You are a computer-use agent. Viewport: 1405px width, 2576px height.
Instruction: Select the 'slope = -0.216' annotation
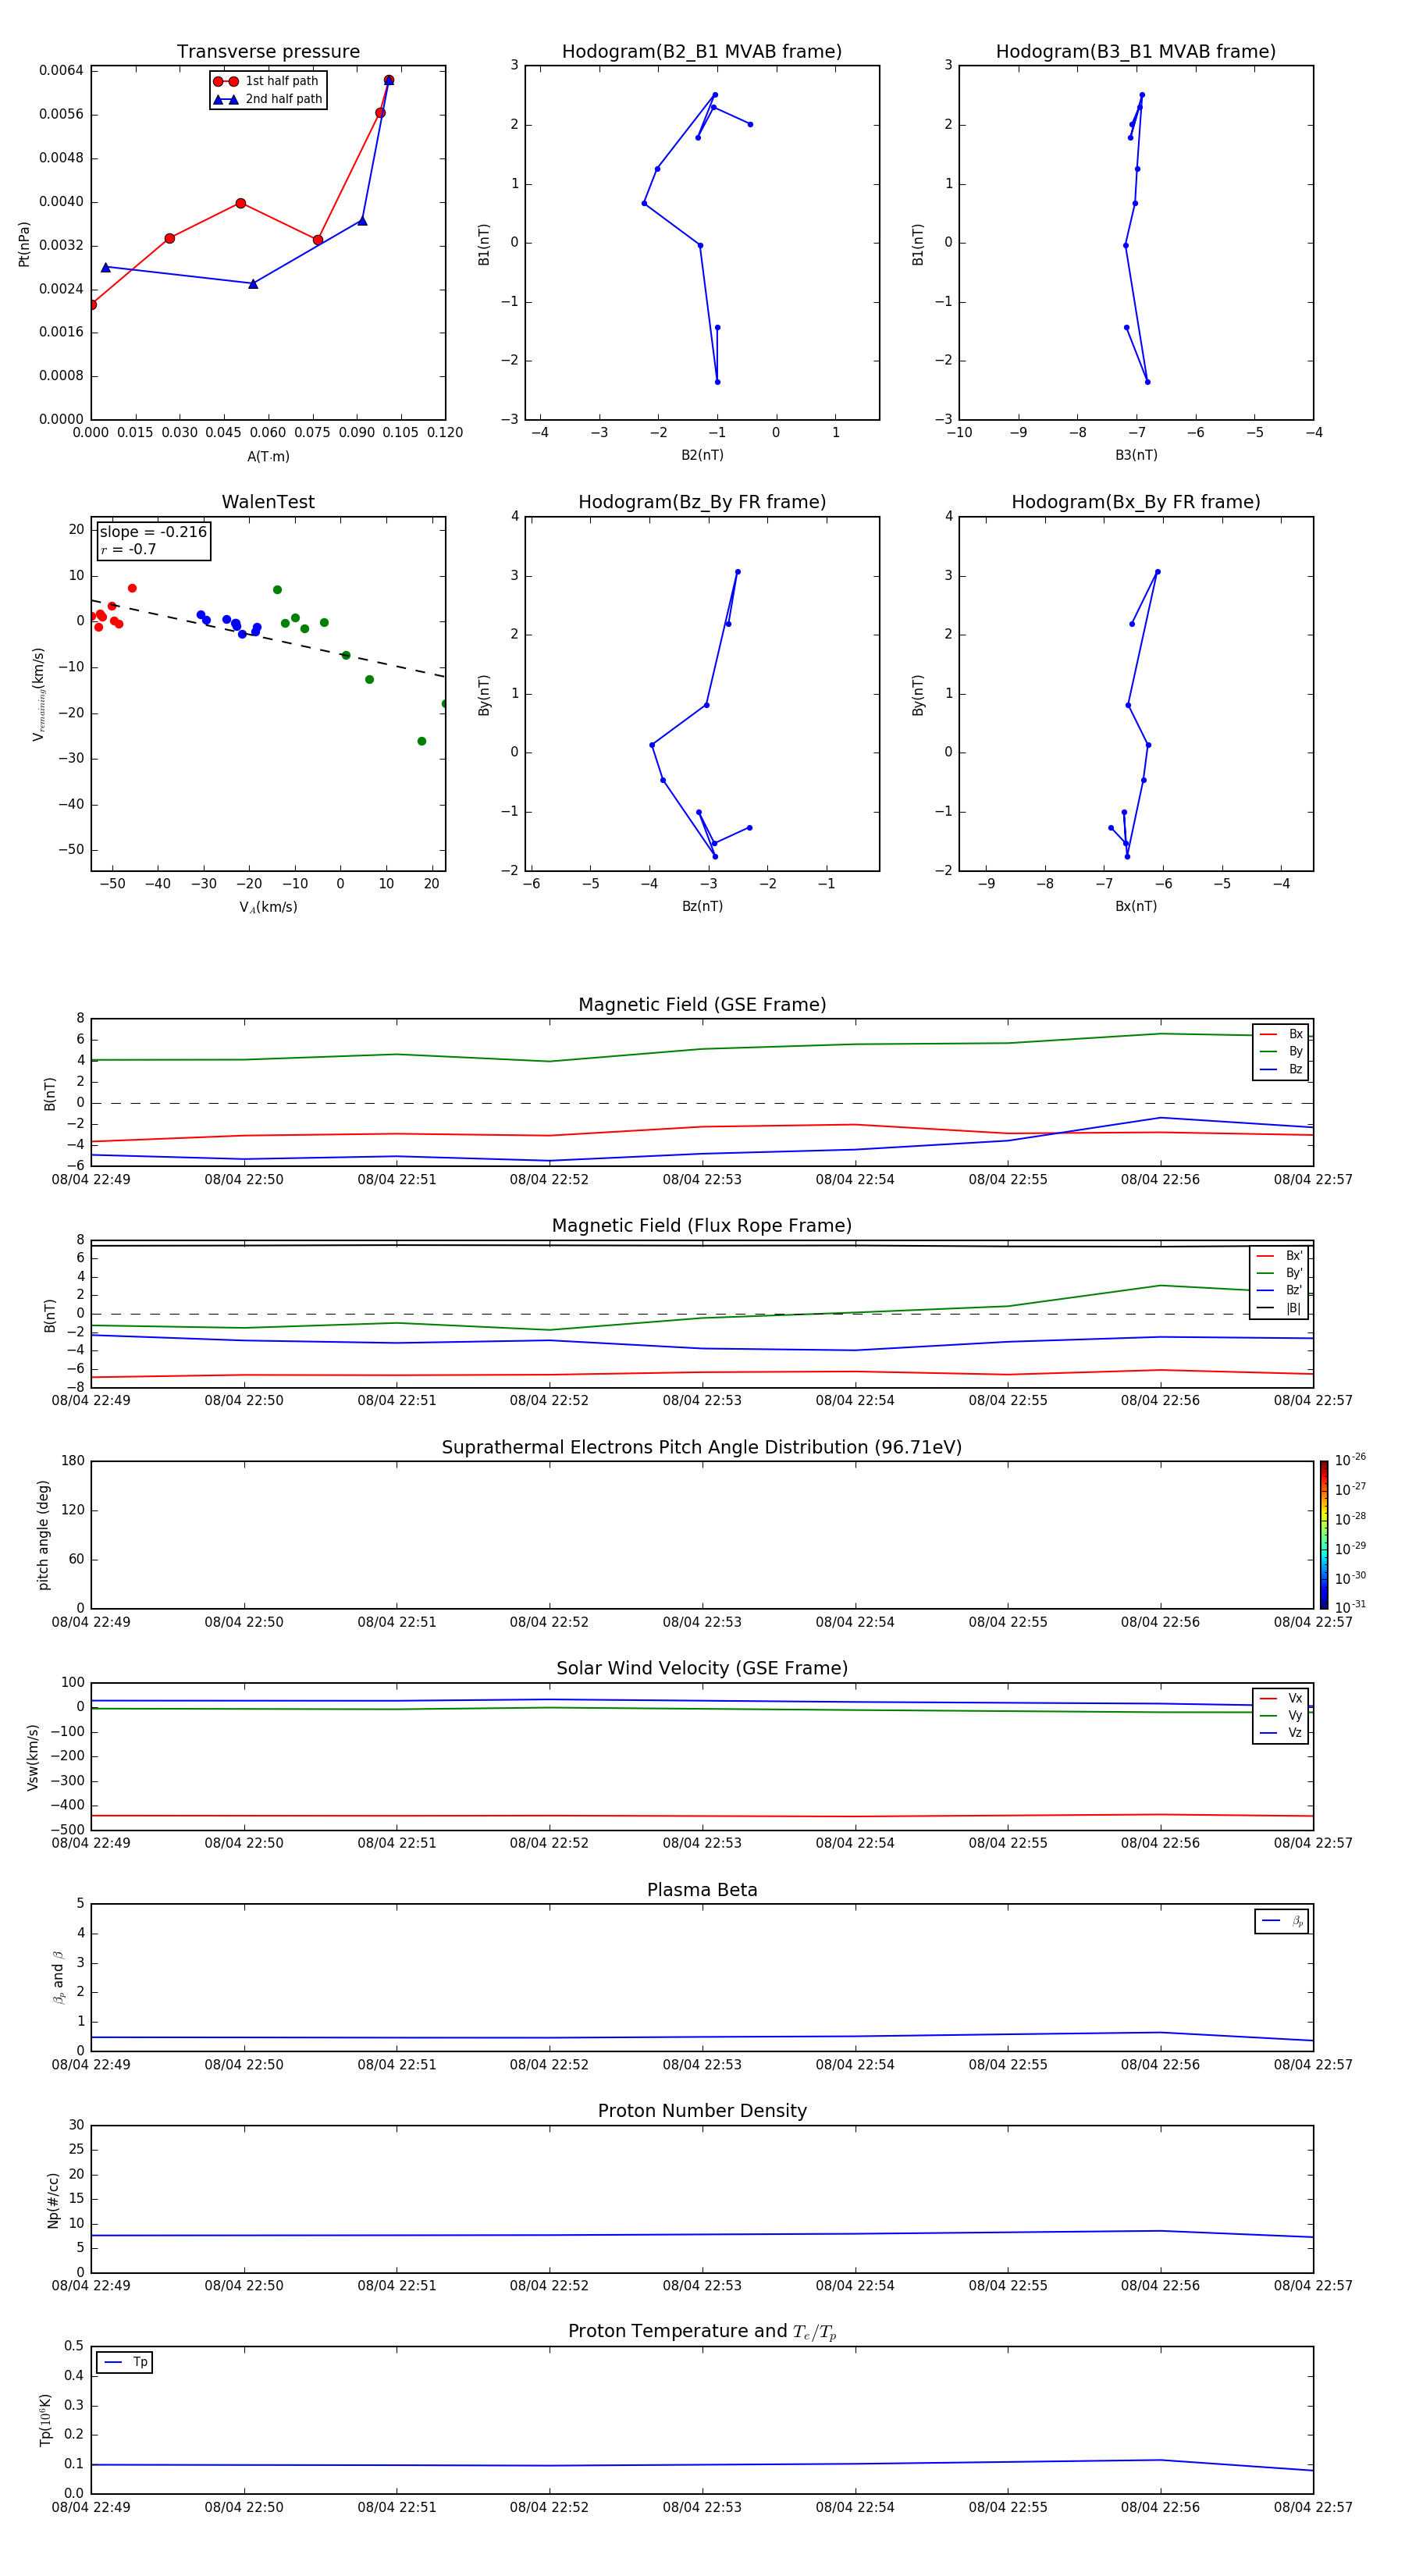153,532
